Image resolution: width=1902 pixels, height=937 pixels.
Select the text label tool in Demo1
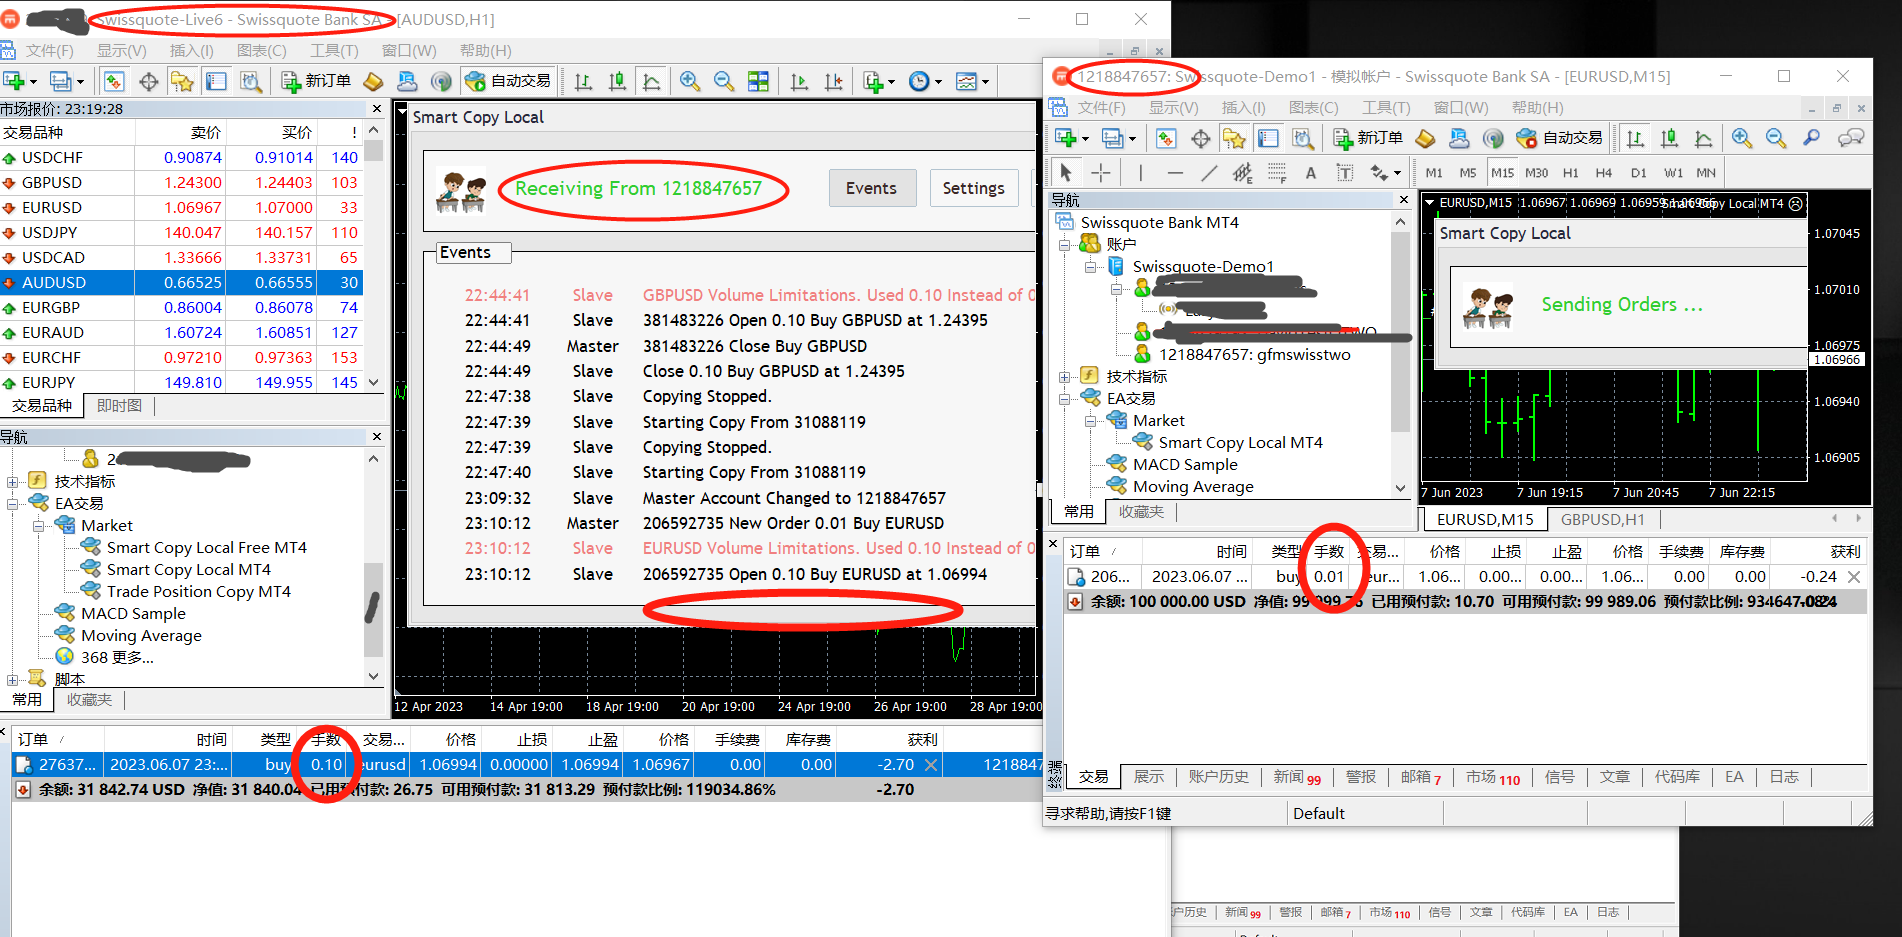point(1345,173)
